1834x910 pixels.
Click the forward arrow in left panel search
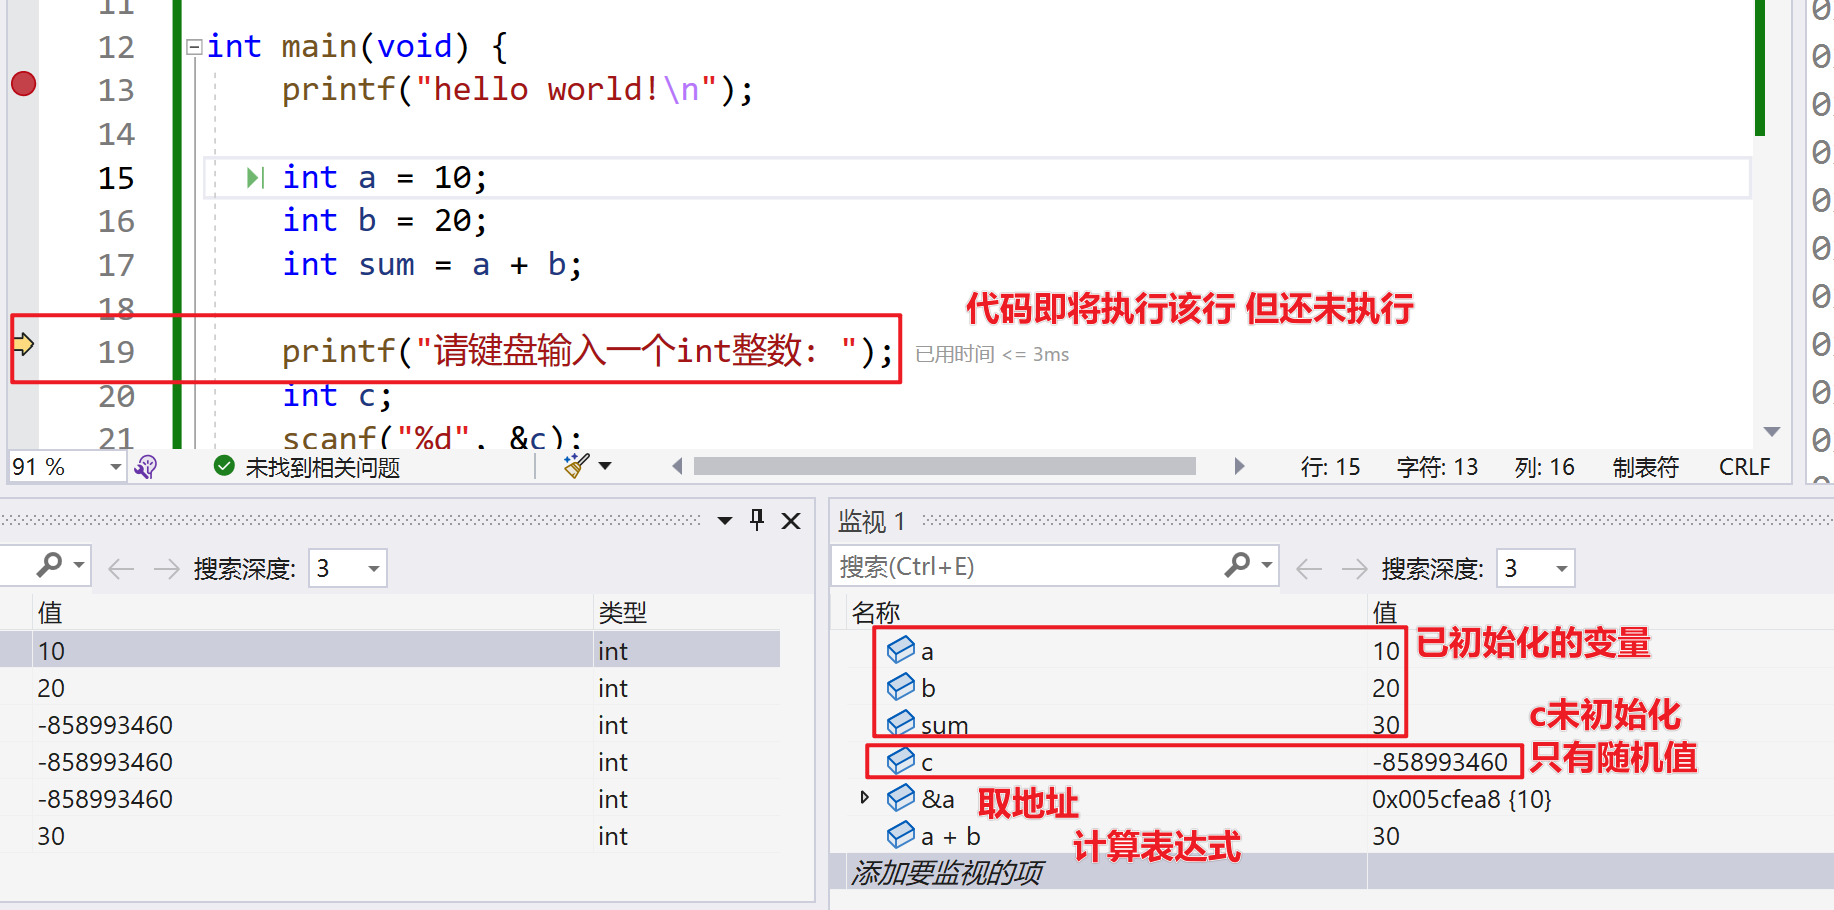[166, 569]
